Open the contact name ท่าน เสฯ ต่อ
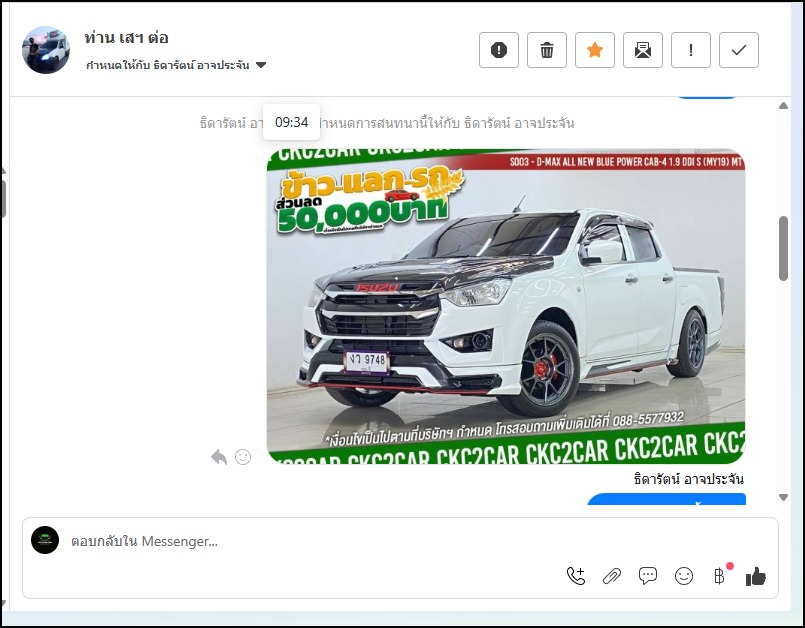This screenshot has width=805, height=628. [126, 37]
